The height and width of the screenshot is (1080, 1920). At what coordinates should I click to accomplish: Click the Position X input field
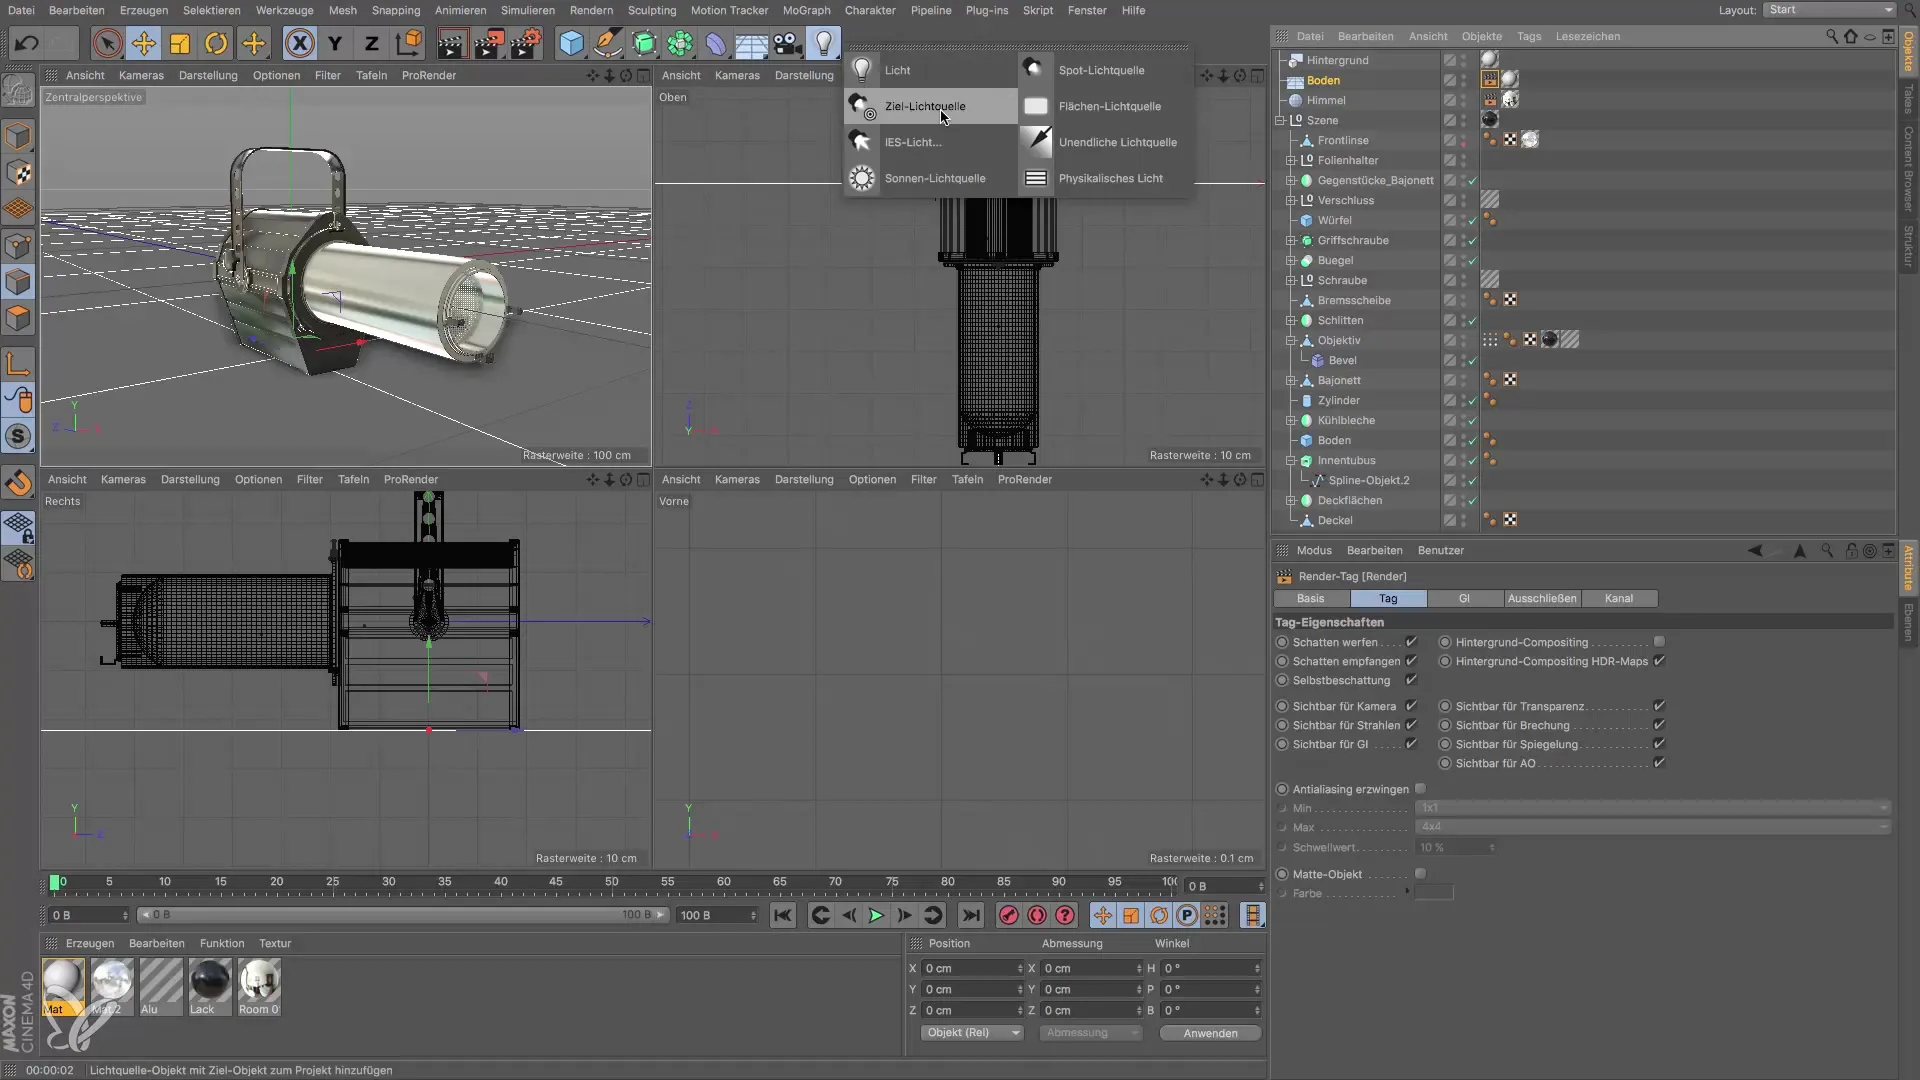972,968
